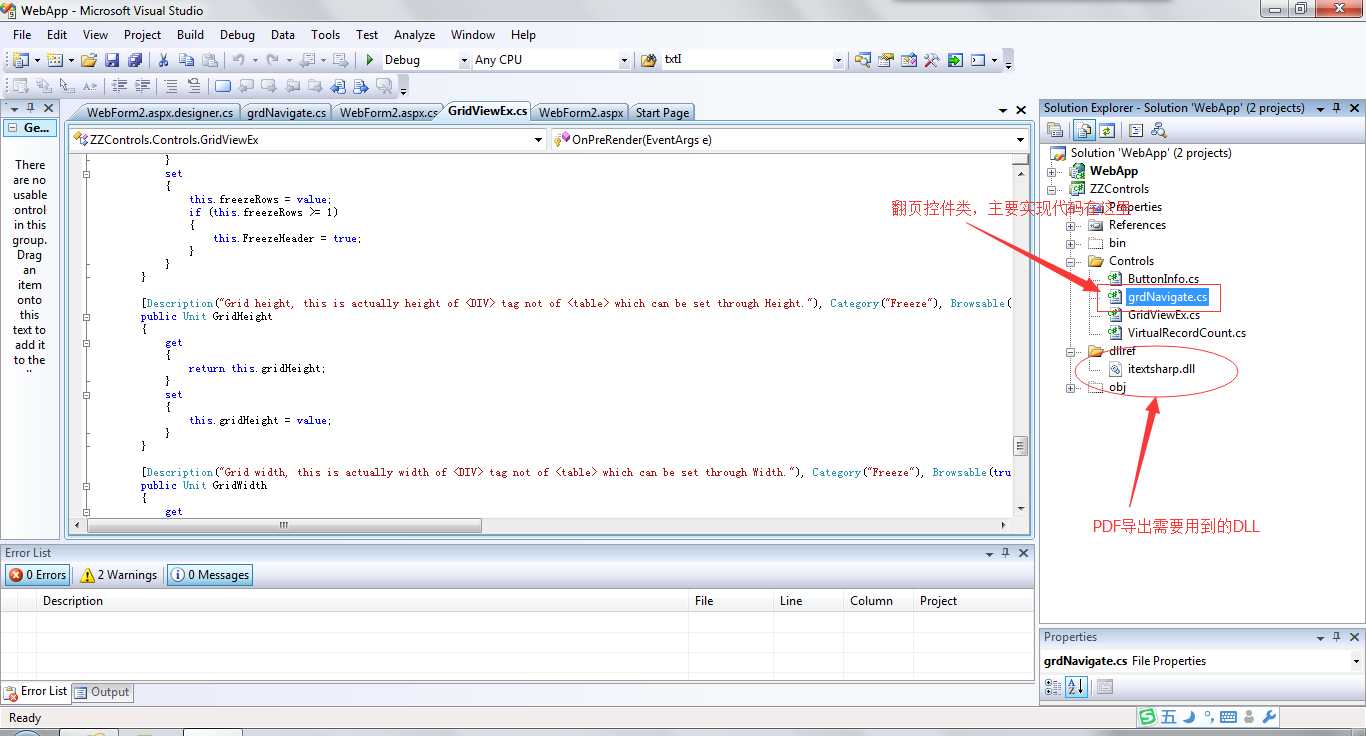Toggle auto-hide pin on the Properties panel
This screenshot has width=1366, height=736.
(x=1338, y=637)
